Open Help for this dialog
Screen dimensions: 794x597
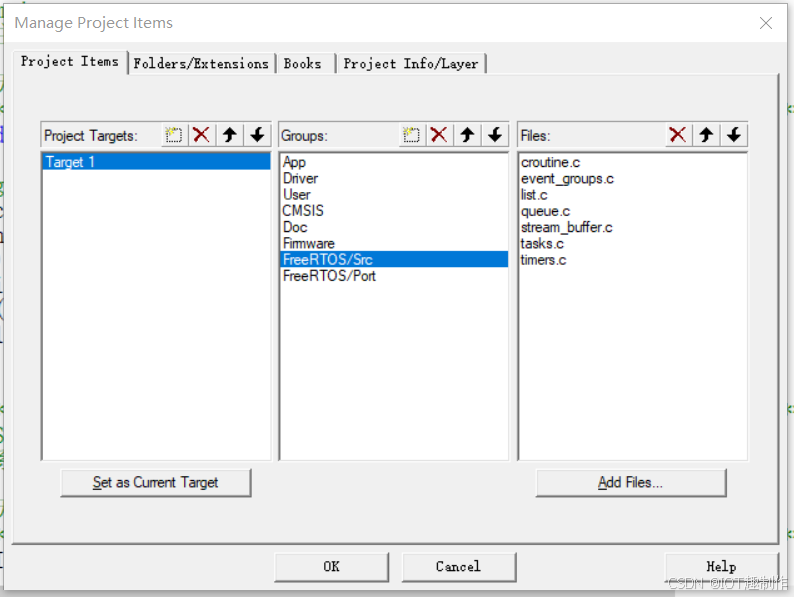[x=722, y=567]
